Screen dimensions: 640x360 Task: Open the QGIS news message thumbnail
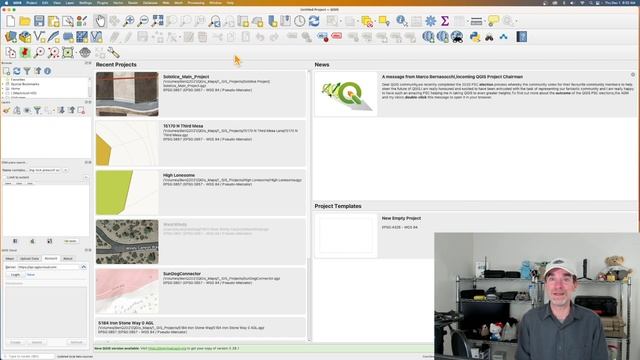click(x=346, y=94)
